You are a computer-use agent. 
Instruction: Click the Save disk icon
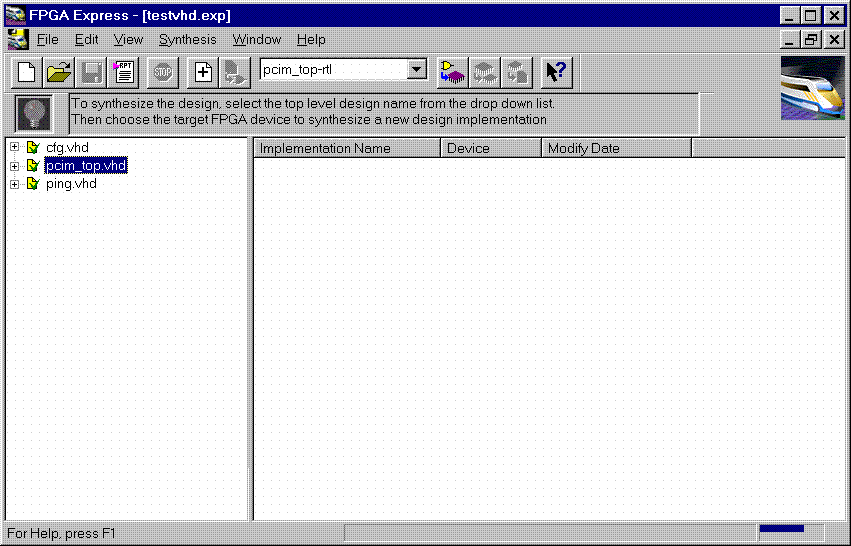click(91, 72)
